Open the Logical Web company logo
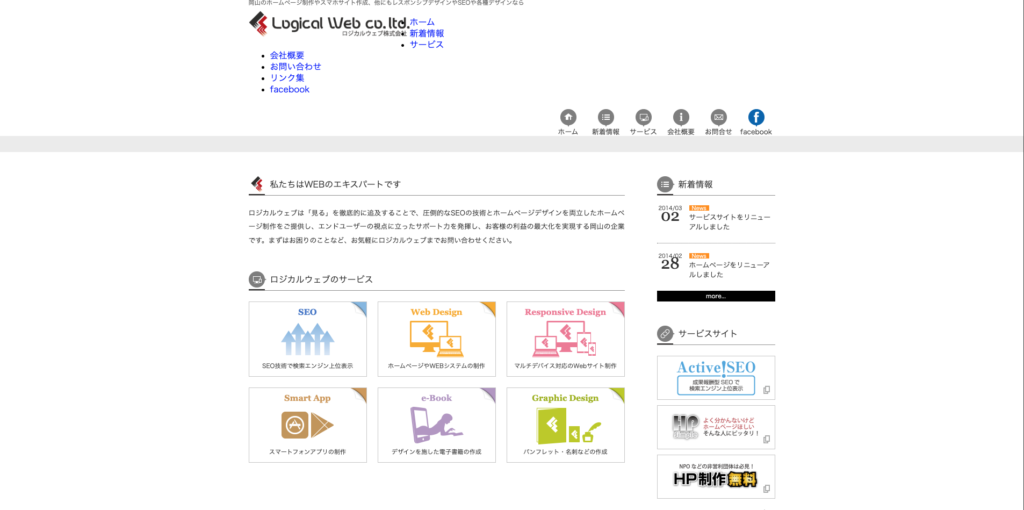 328,24
